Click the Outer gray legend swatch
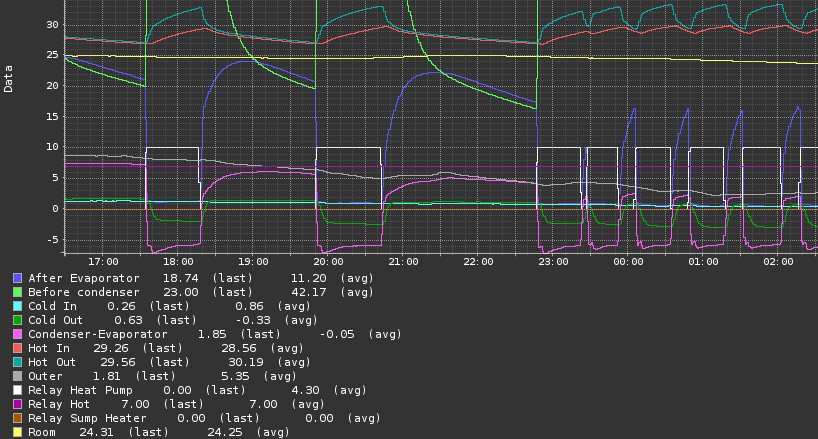Image resolution: width=818 pixels, height=439 pixels. (x=17, y=376)
